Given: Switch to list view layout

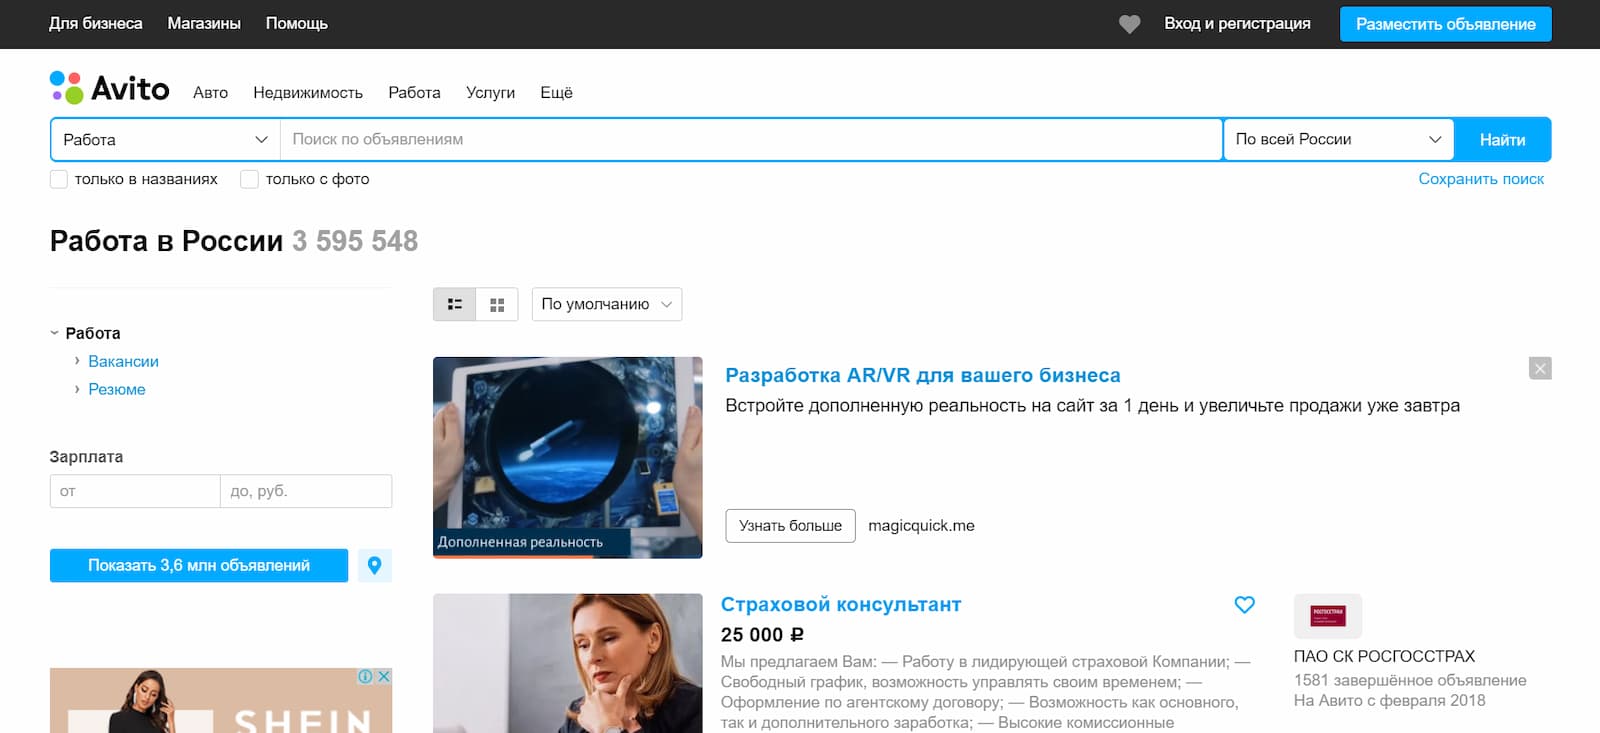Looking at the screenshot, I should 455,304.
